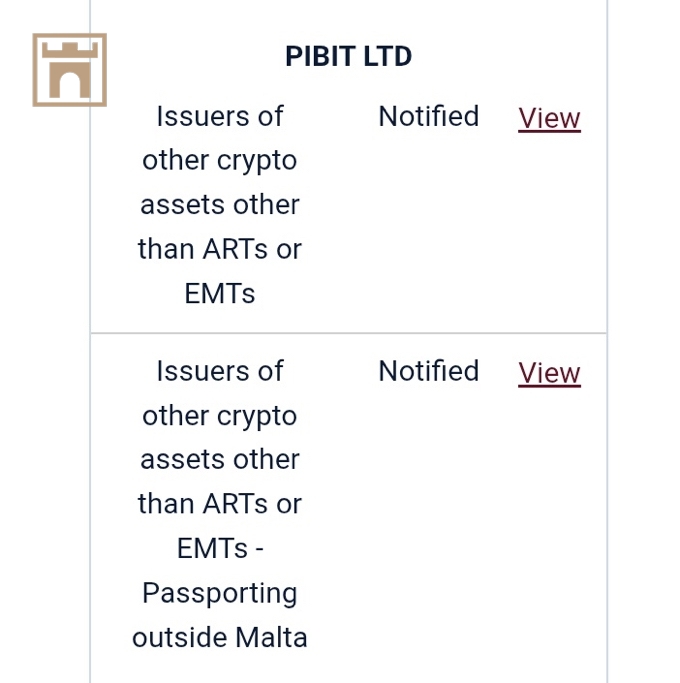Click "than ARTs or" line in second row

(x=220, y=504)
